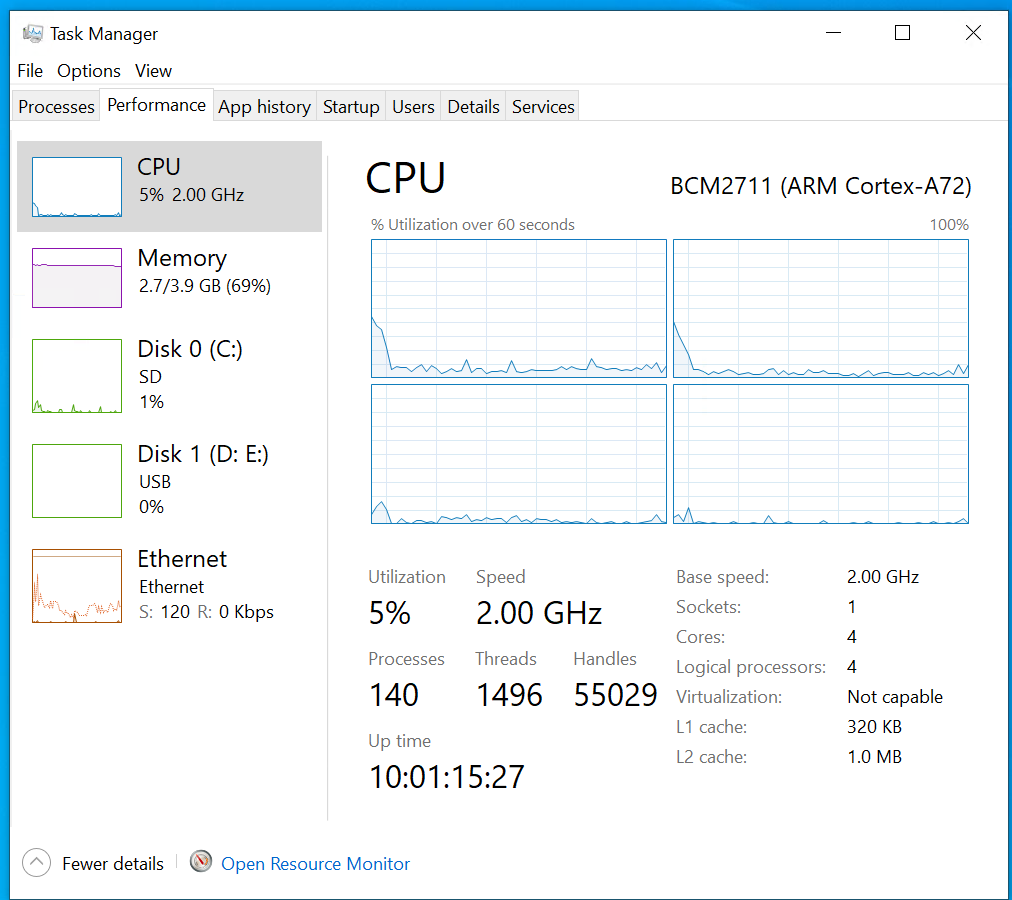Open the File menu

point(30,70)
